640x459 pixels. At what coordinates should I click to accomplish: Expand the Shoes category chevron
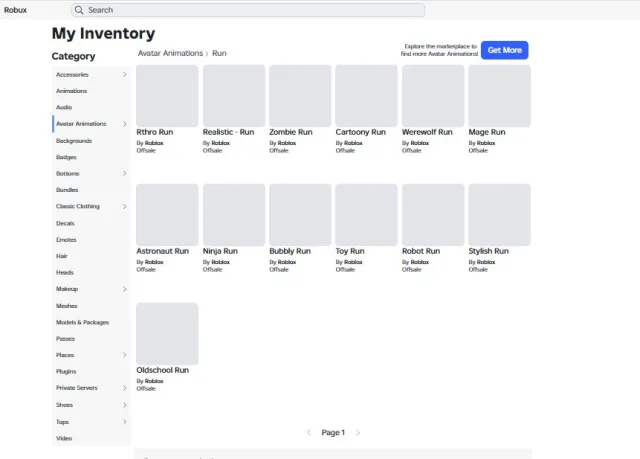click(x=124, y=405)
